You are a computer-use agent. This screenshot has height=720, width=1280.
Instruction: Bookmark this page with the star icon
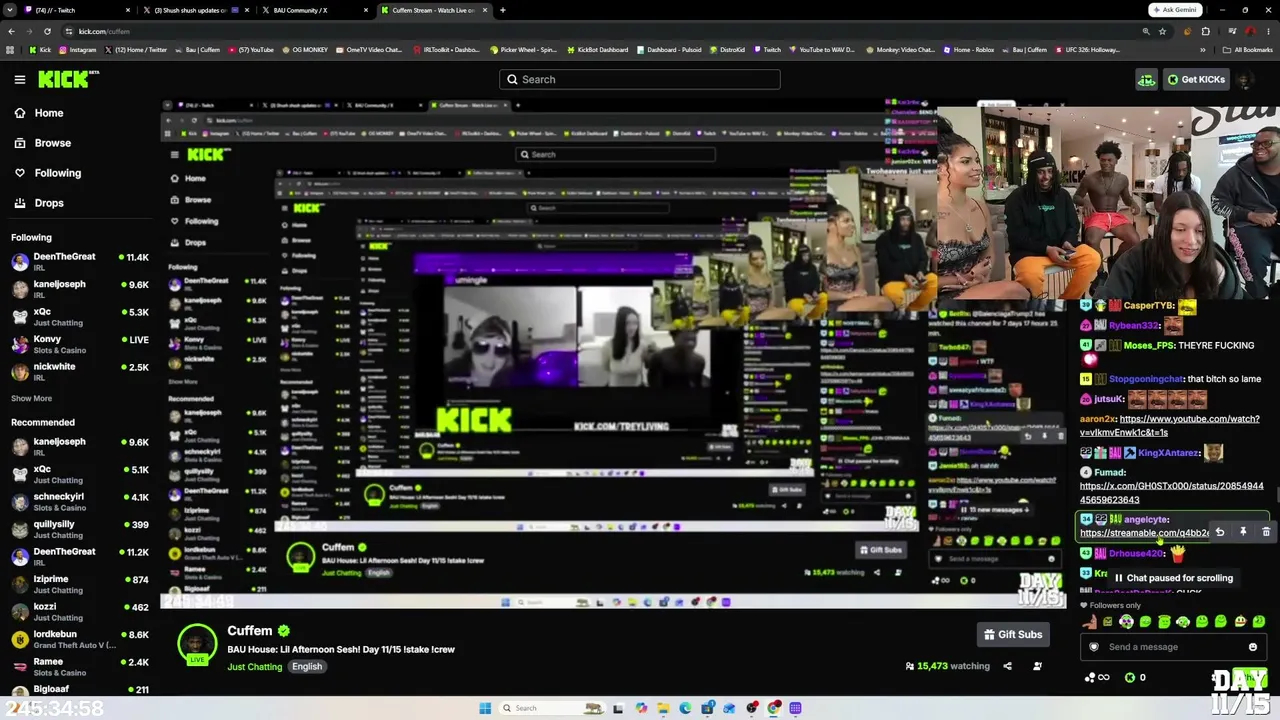(1162, 31)
